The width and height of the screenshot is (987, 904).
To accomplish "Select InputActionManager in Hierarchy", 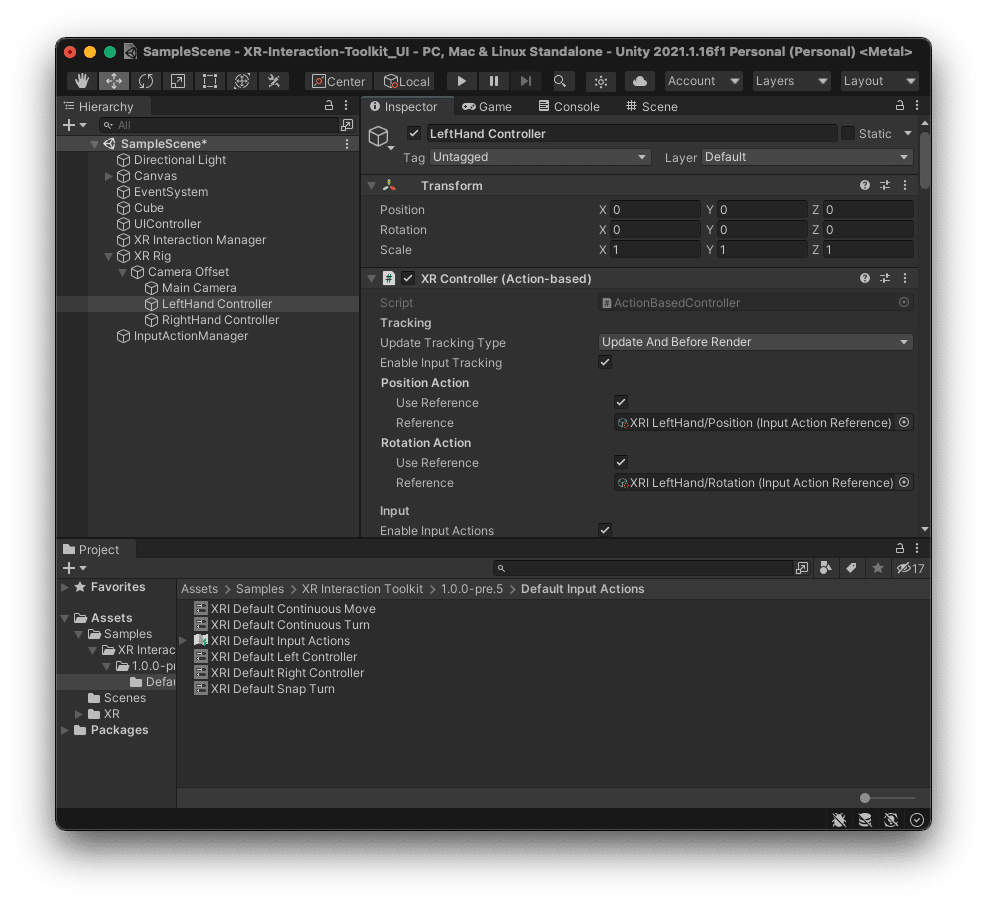I will tap(190, 336).
